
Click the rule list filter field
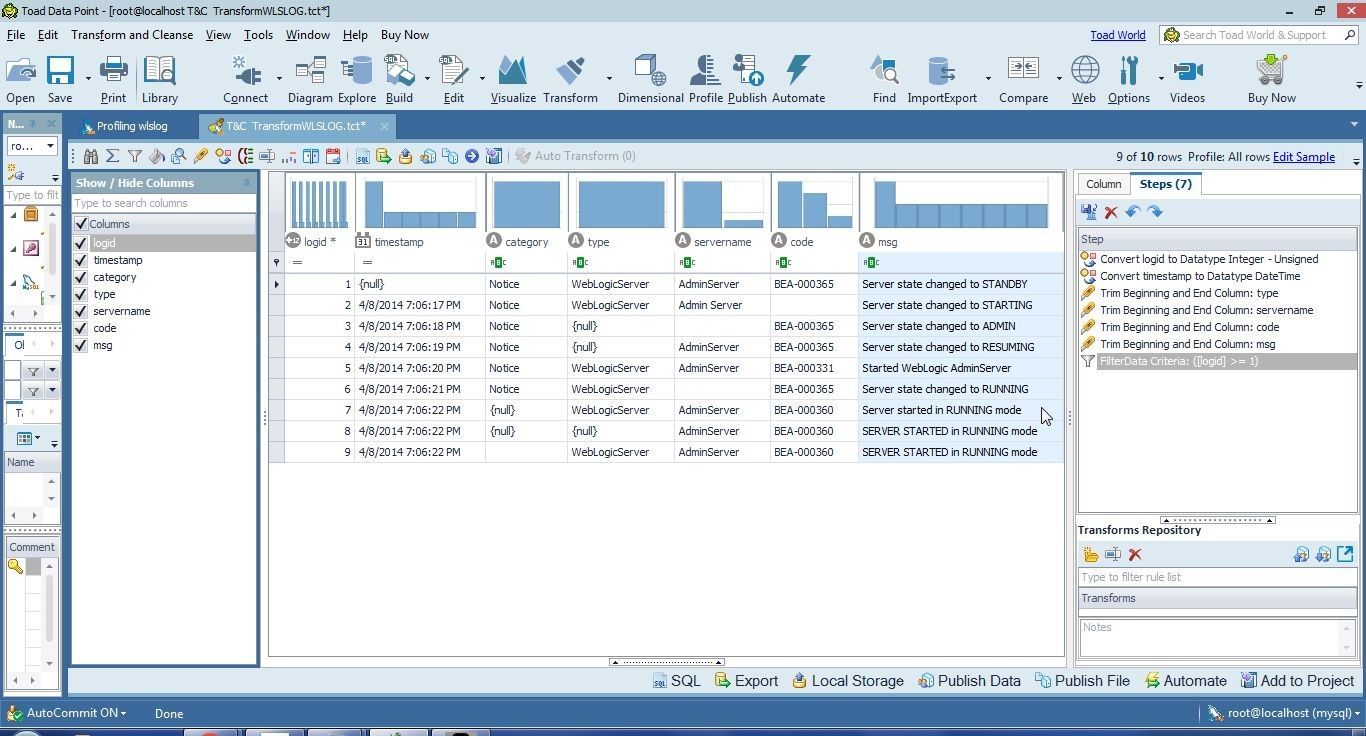pos(1217,577)
